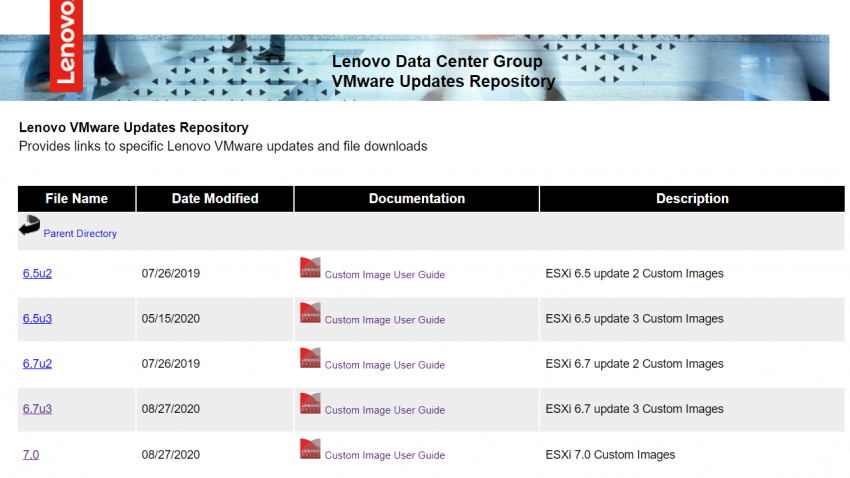Open Custom Image User Guide for 7.0
The width and height of the screenshot is (850, 478).
click(x=385, y=455)
